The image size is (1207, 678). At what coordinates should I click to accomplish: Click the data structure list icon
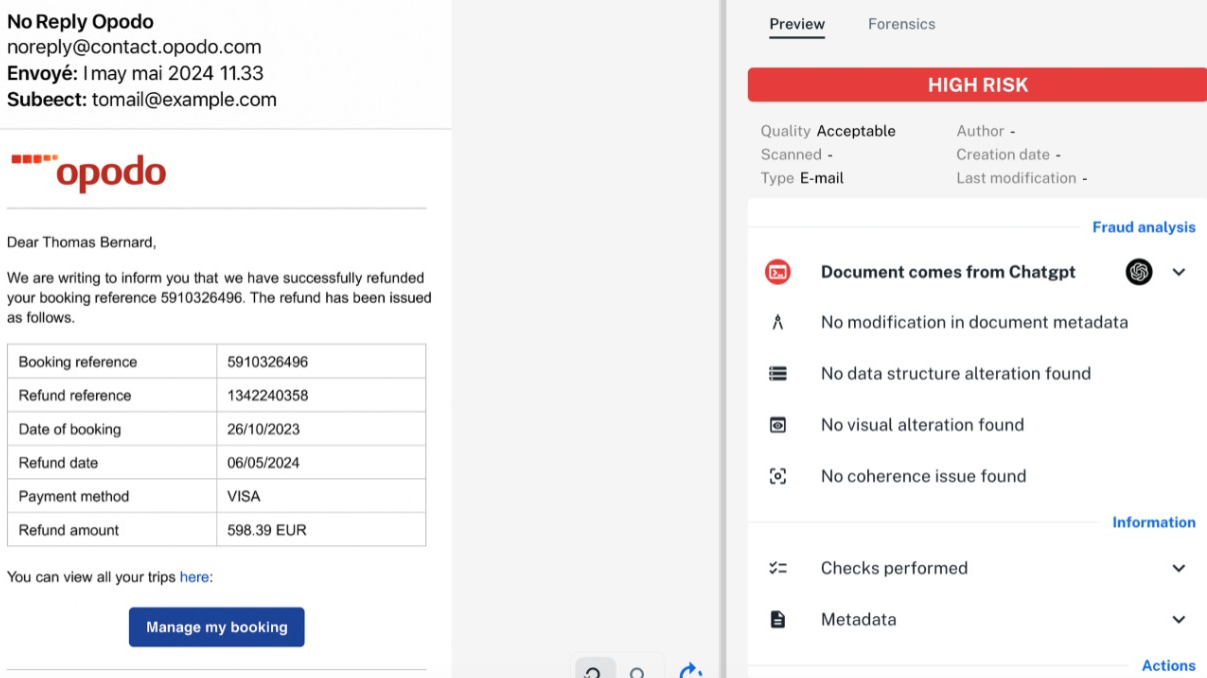pyautogui.click(x=778, y=374)
